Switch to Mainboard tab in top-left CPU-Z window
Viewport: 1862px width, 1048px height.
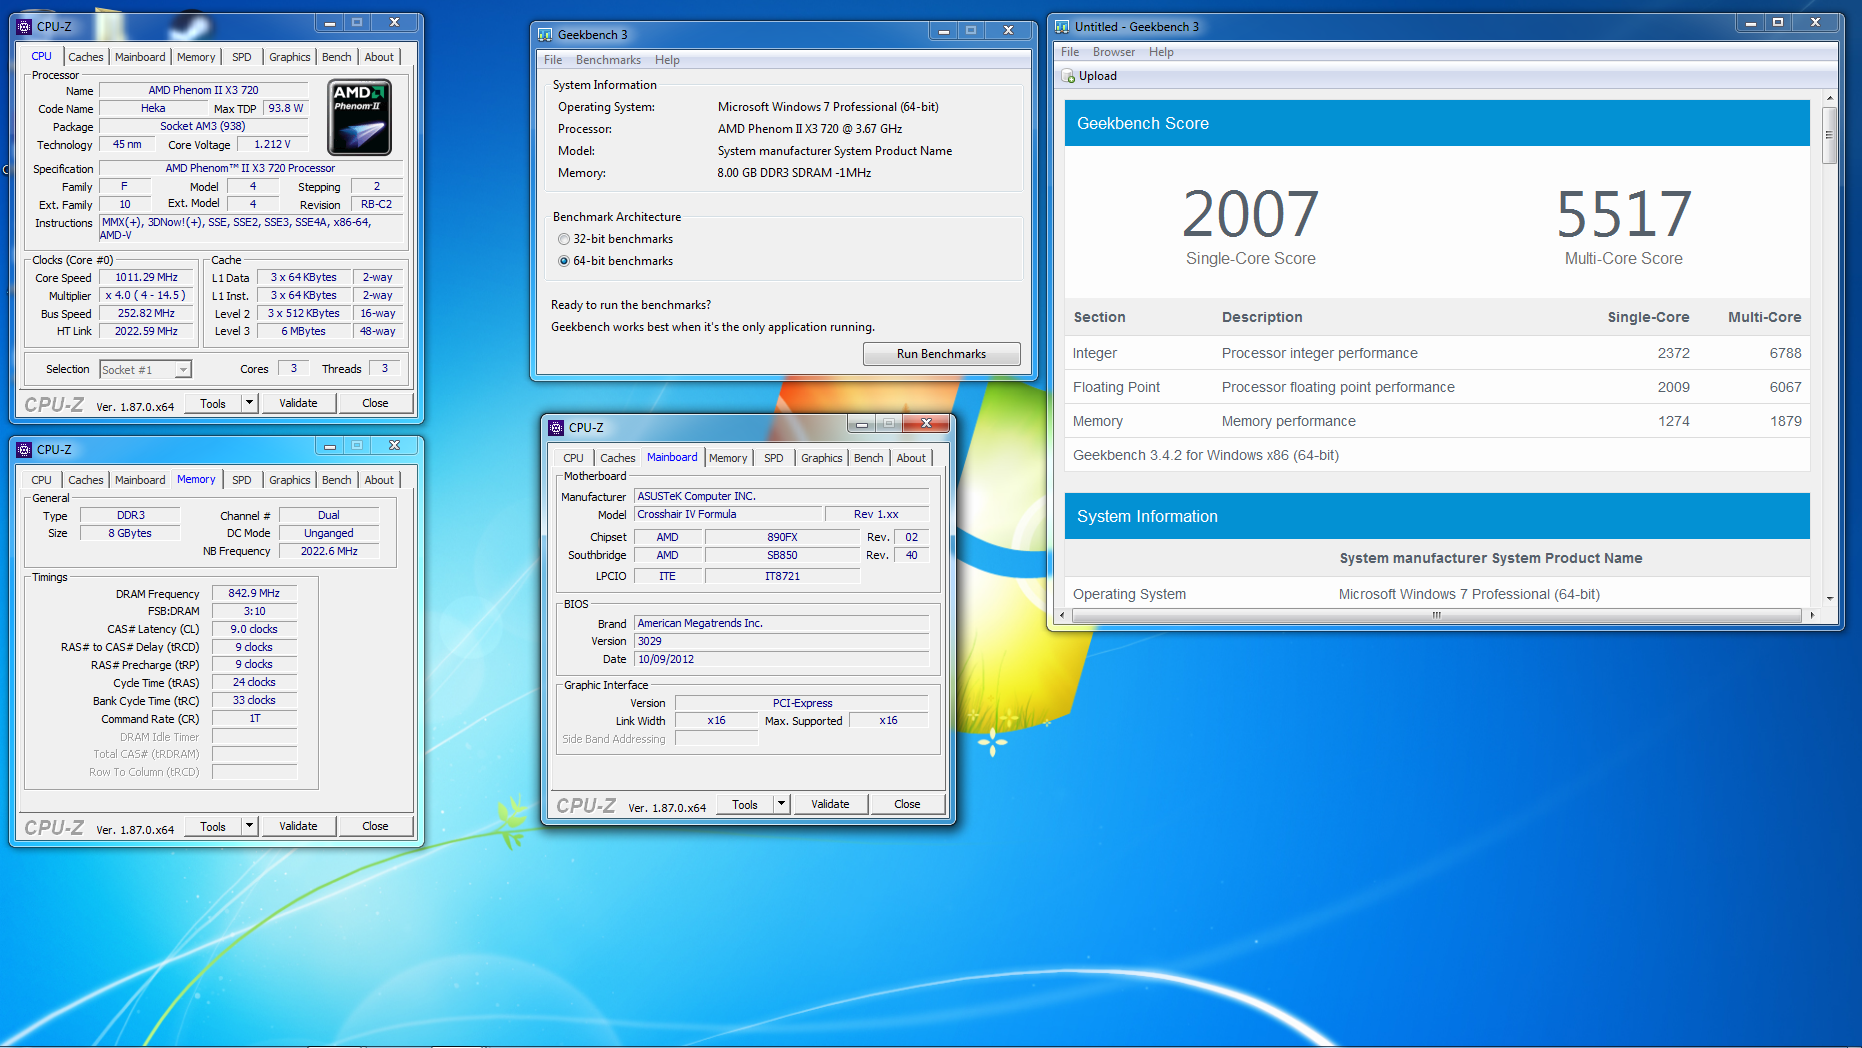140,57
